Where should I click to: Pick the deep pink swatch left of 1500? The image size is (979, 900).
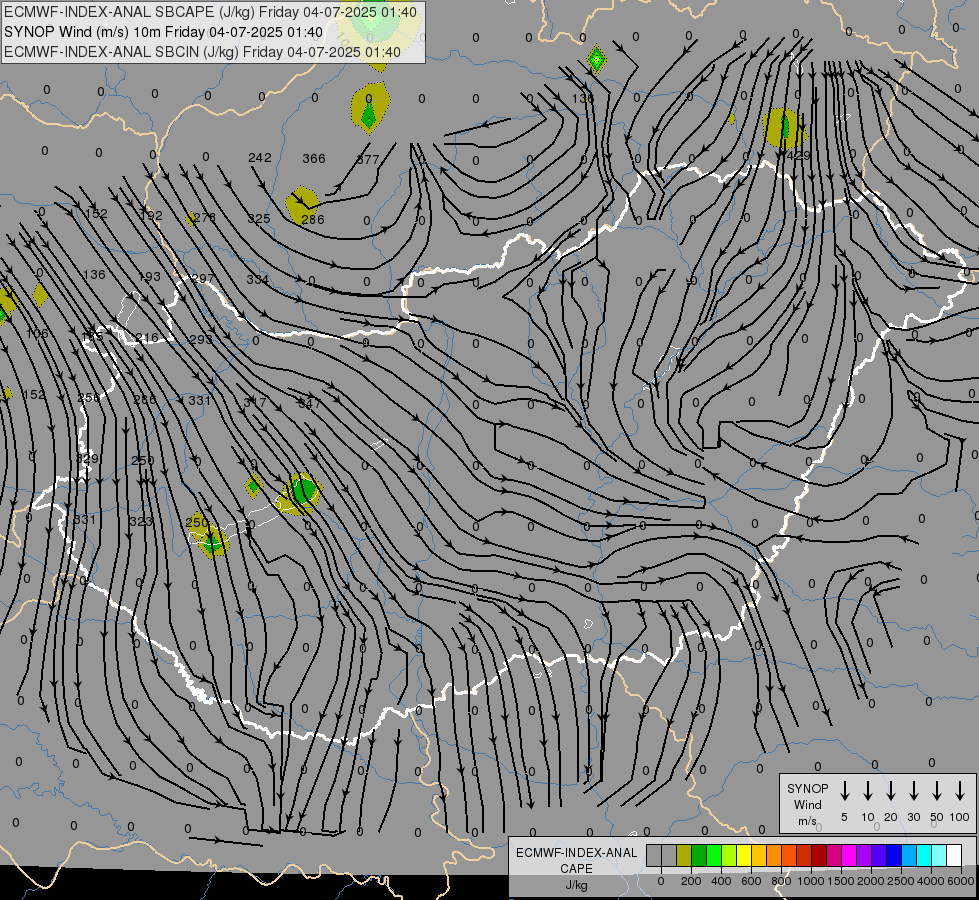tap(834, 855)
